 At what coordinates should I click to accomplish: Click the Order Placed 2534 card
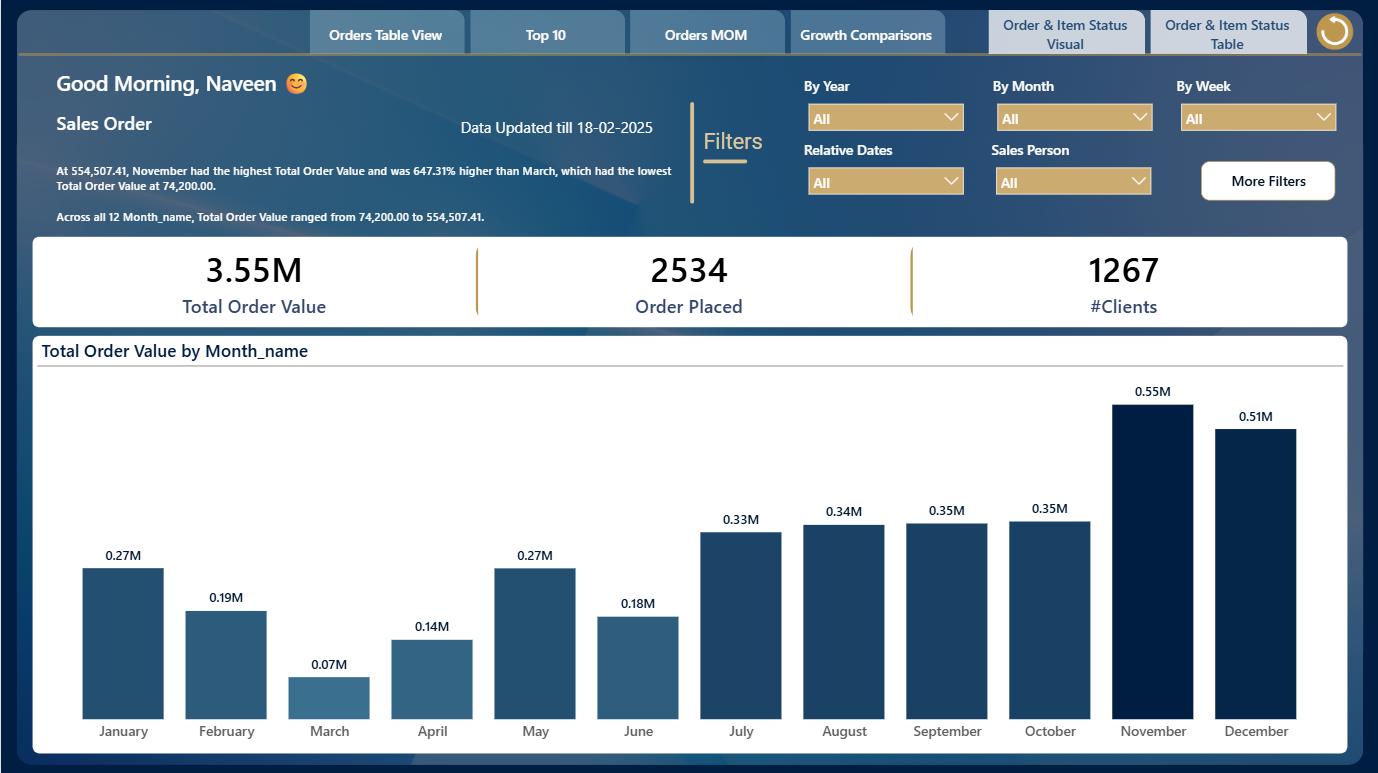[689, 283]
